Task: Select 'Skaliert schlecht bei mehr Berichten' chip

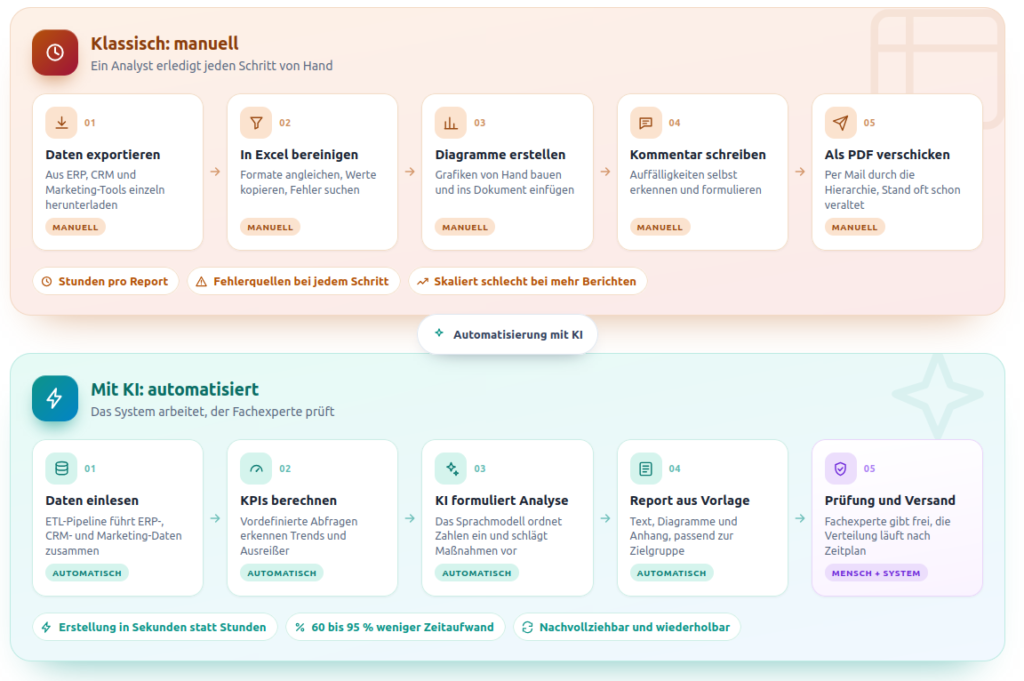Action: tap(528, 281)
